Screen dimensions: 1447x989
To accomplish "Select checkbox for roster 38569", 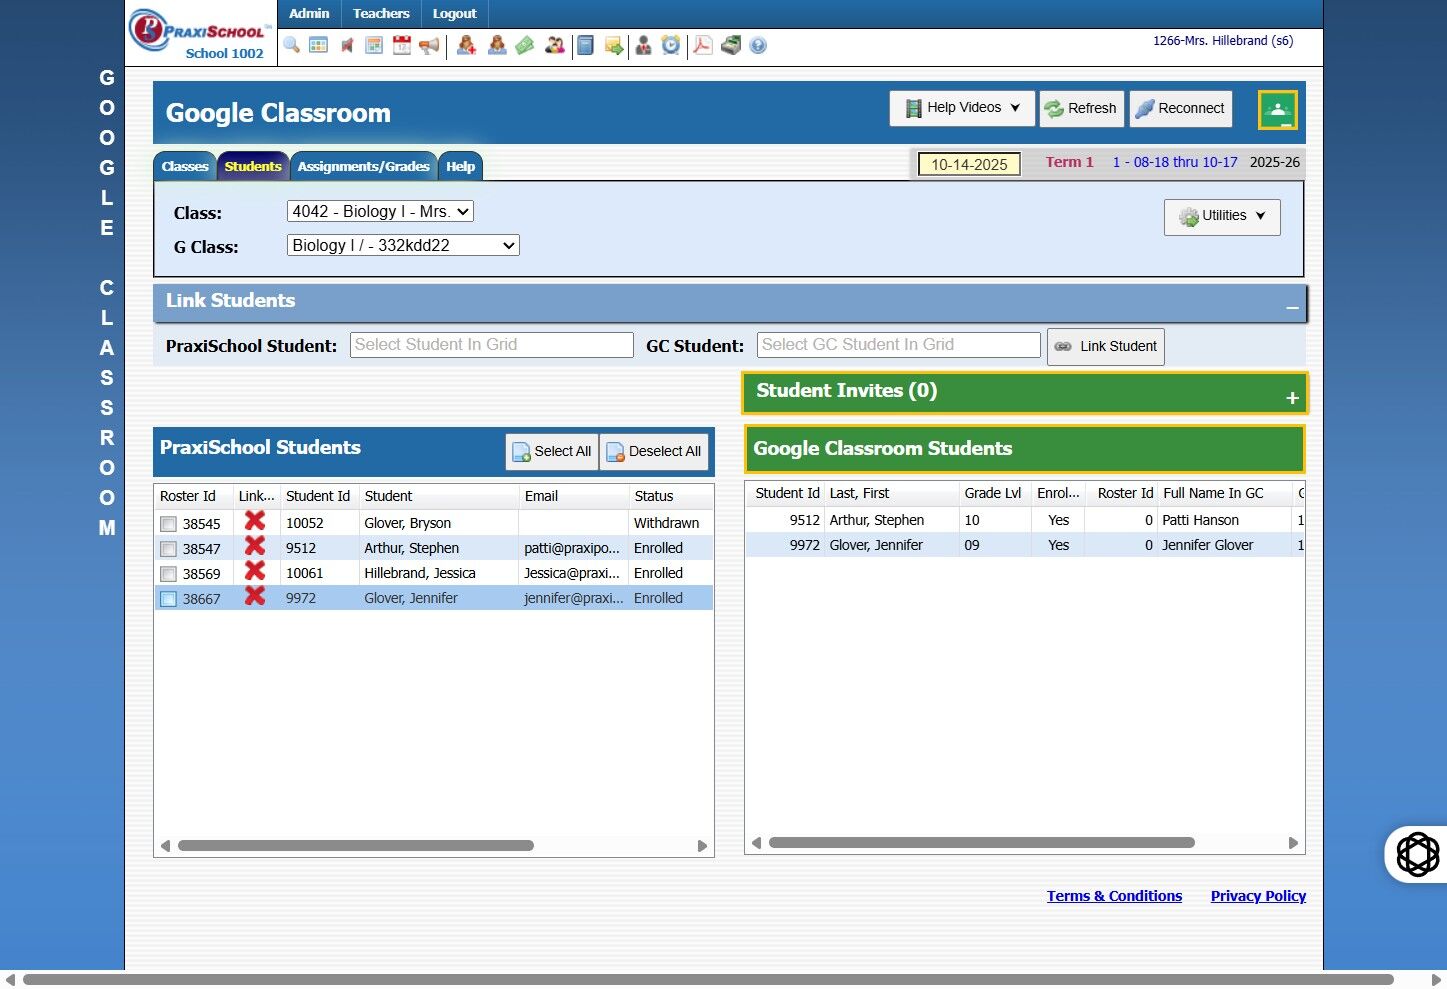I will point(168,574).
